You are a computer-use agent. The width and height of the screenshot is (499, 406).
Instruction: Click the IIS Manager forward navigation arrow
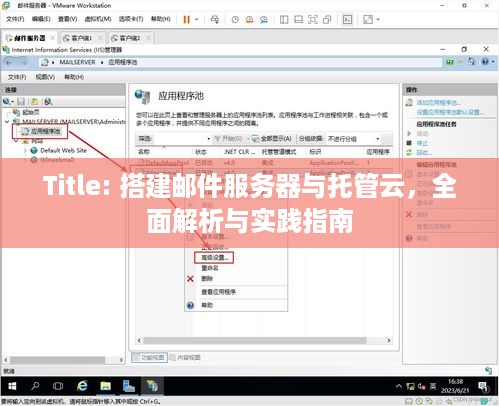tap(23, 62)
